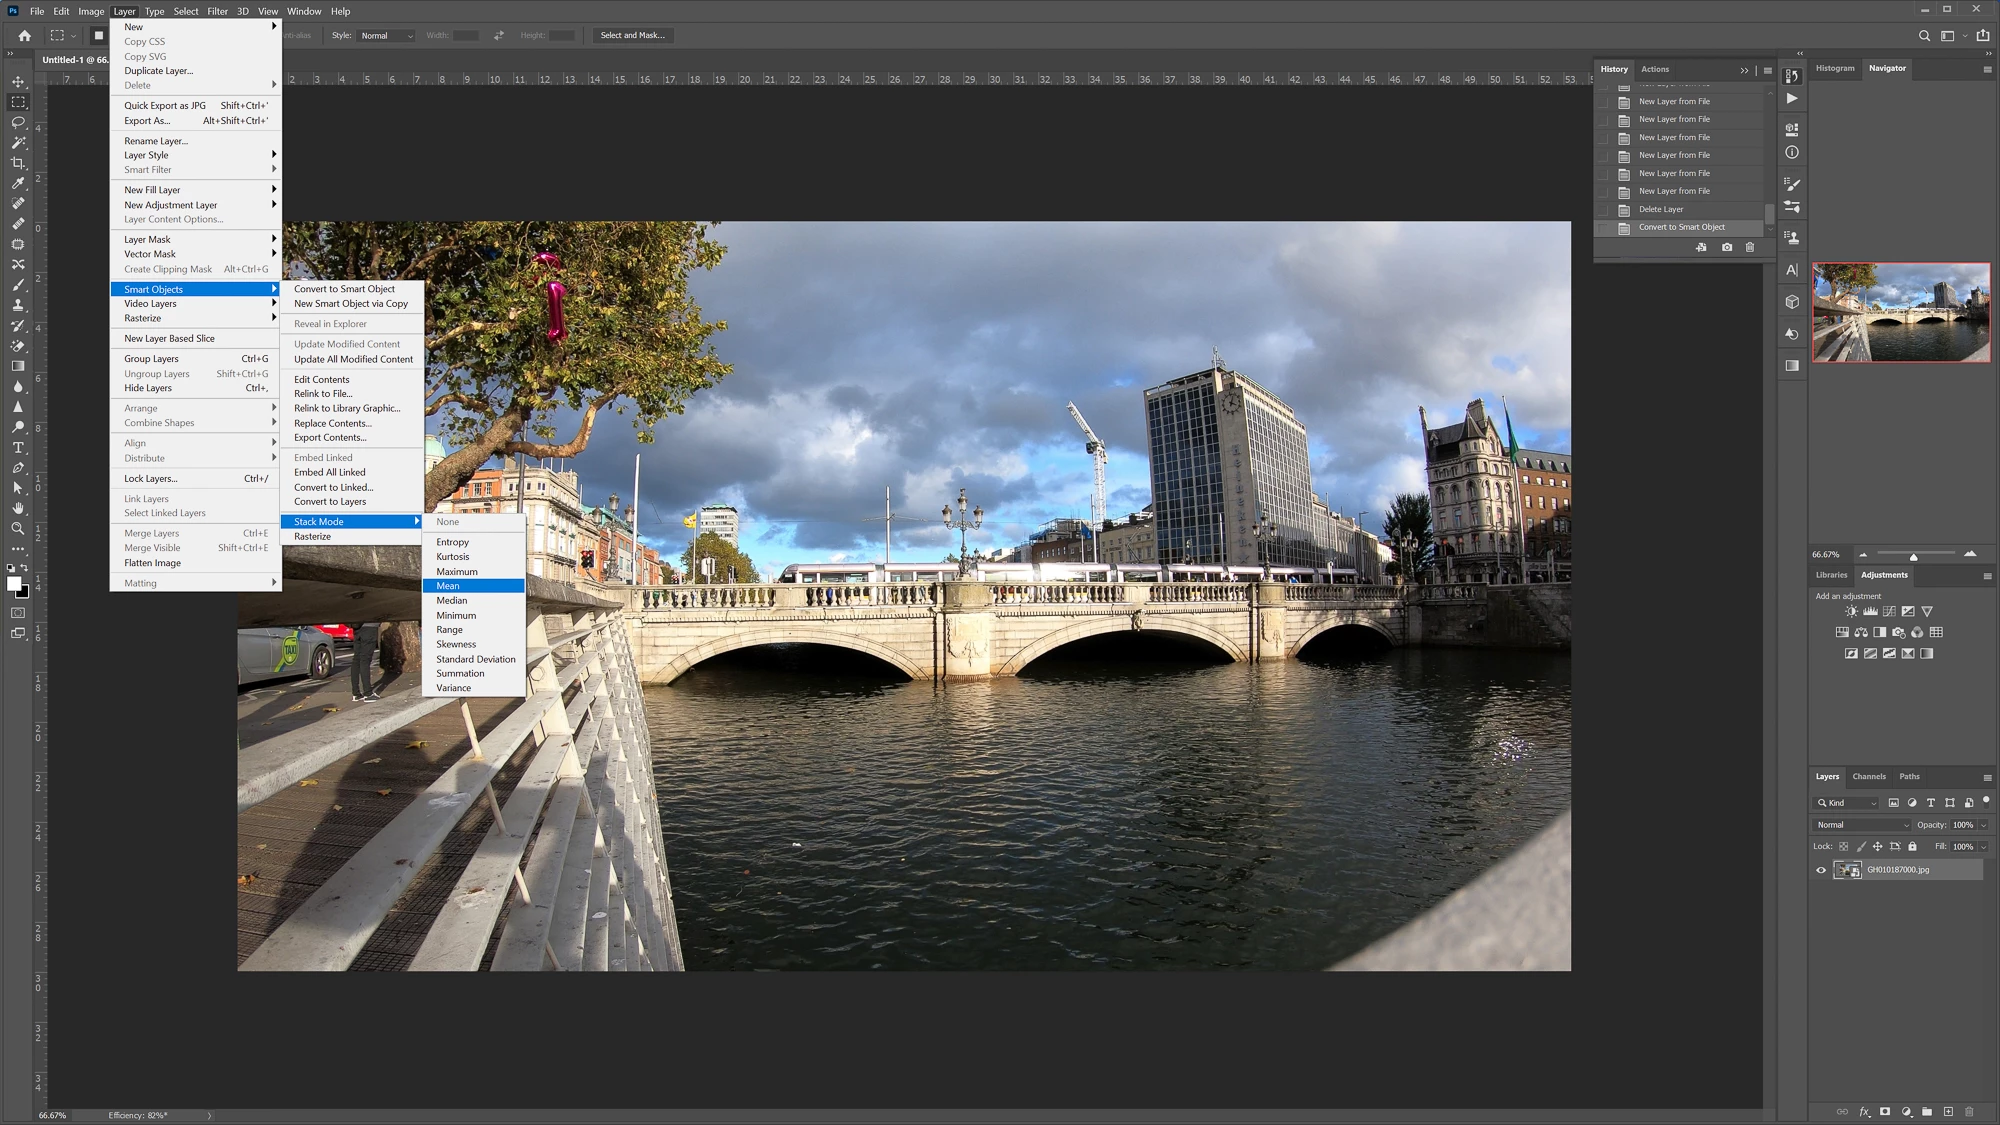This screenshot has height=1125, width=2000.
Task: Toggle the layer filter on/off switch
Action: click(1986, 801)
